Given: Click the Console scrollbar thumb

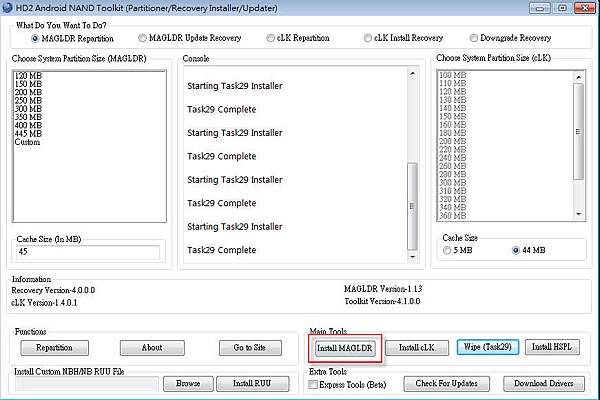Looking at the screenshot, I should tap(412, 206).
